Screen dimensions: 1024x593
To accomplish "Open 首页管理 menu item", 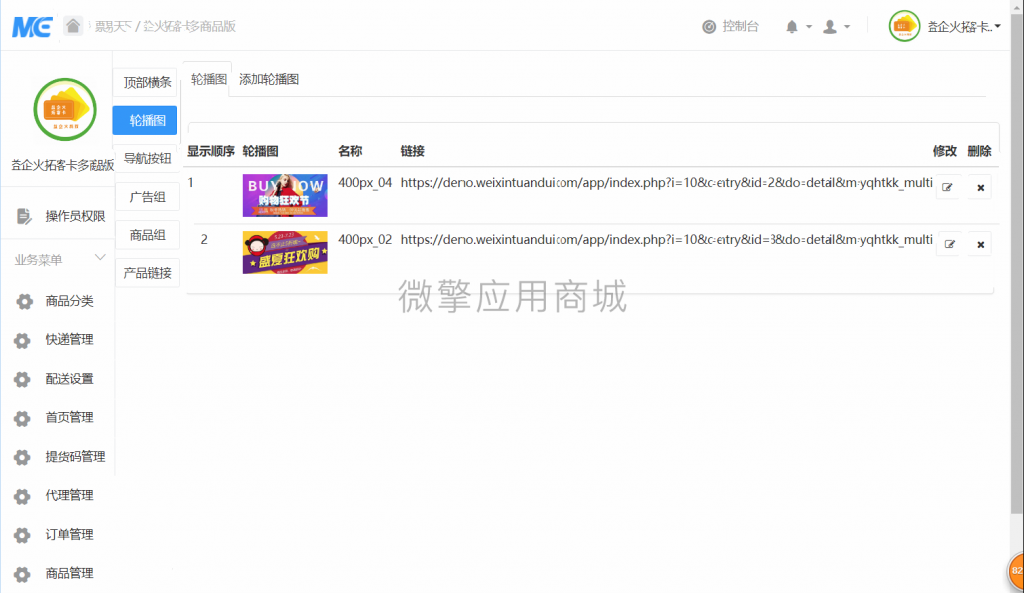I will [69, 417].
